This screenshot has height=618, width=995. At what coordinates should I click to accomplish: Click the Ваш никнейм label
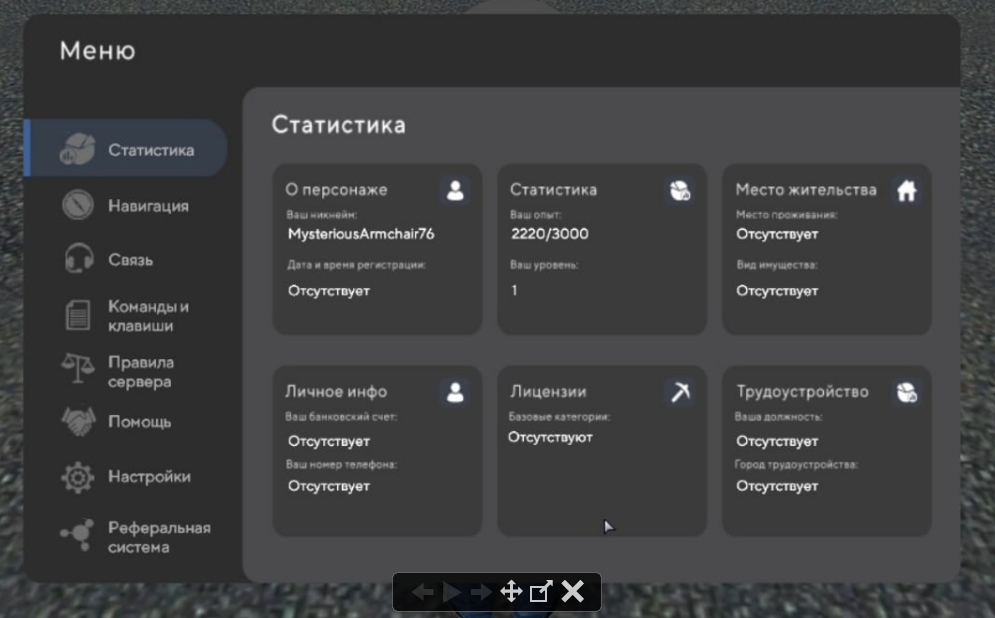point(322,214)
